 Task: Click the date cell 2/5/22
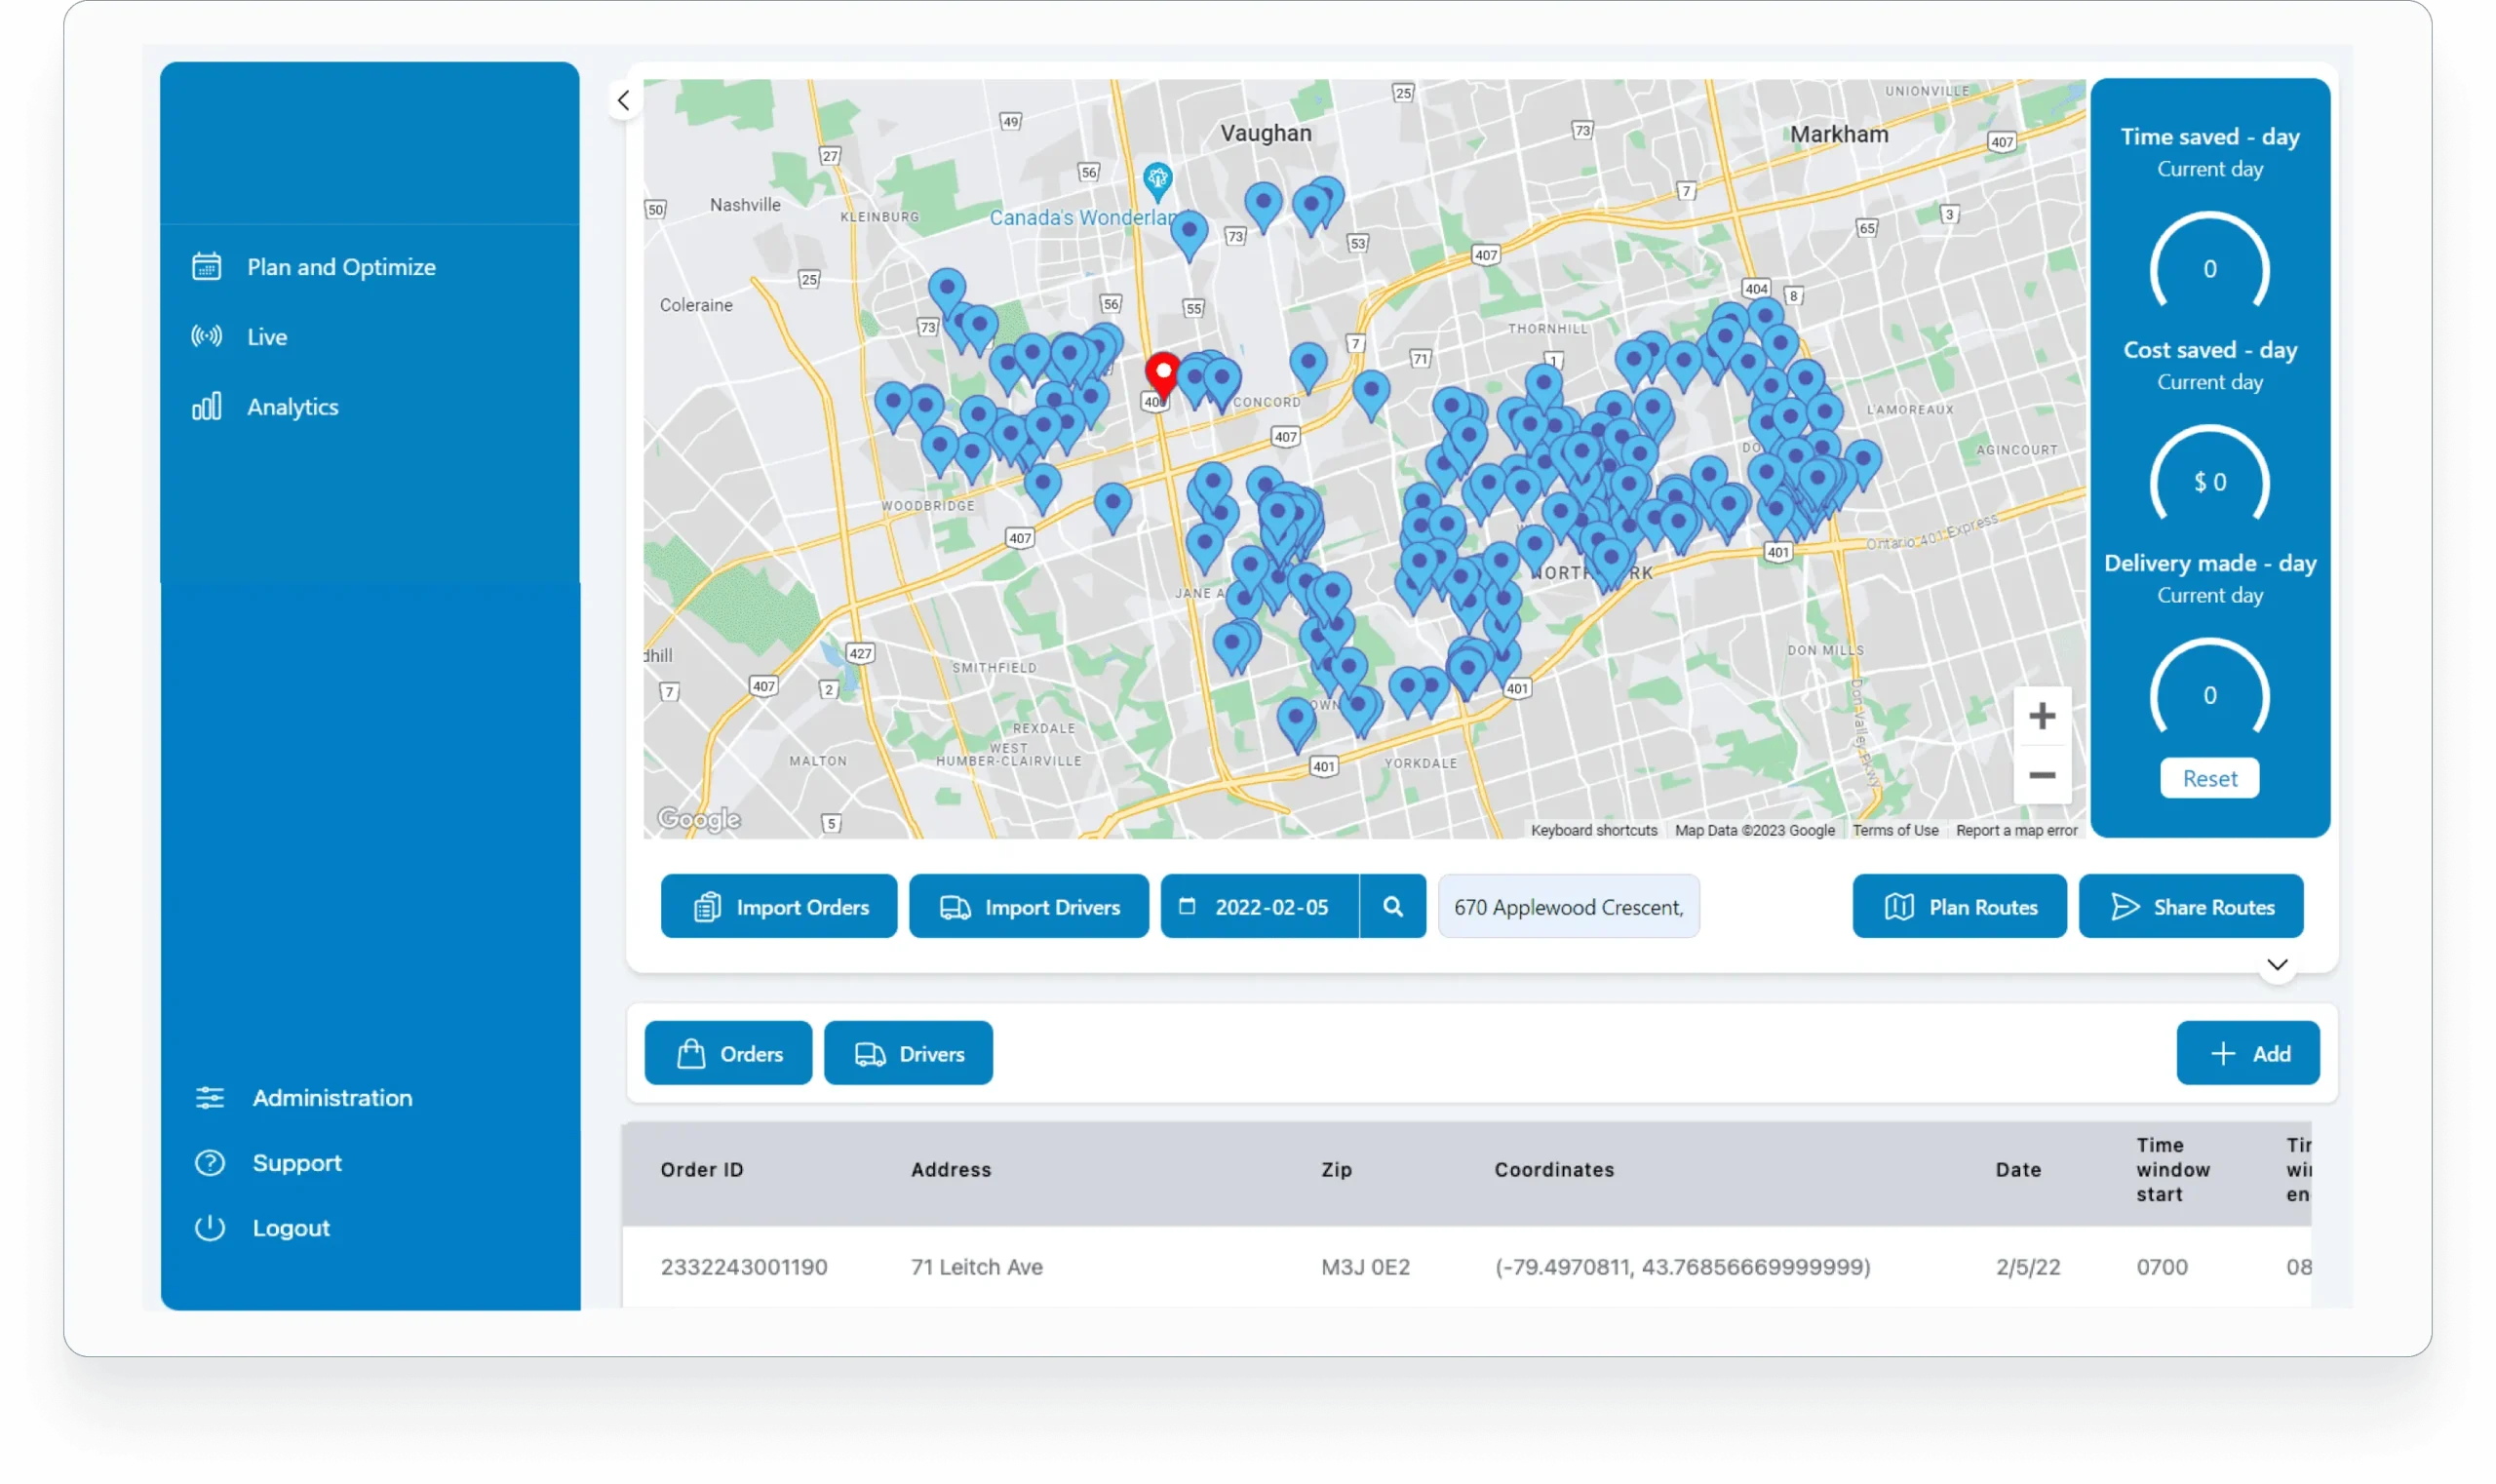2027,1266
